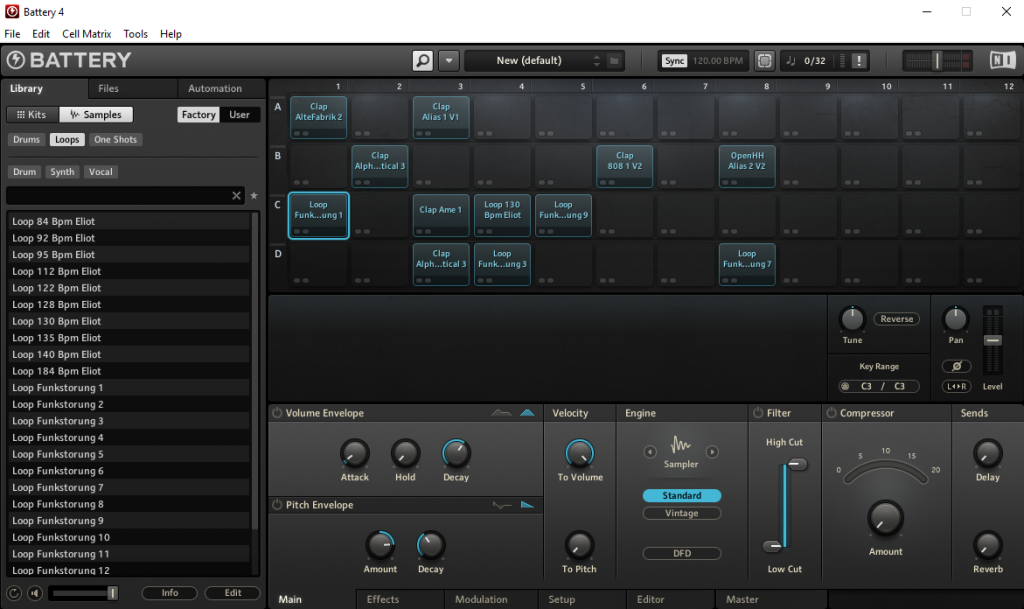
Task: Click the 120.00 BPM tempo field
Action: click(718, 61)
